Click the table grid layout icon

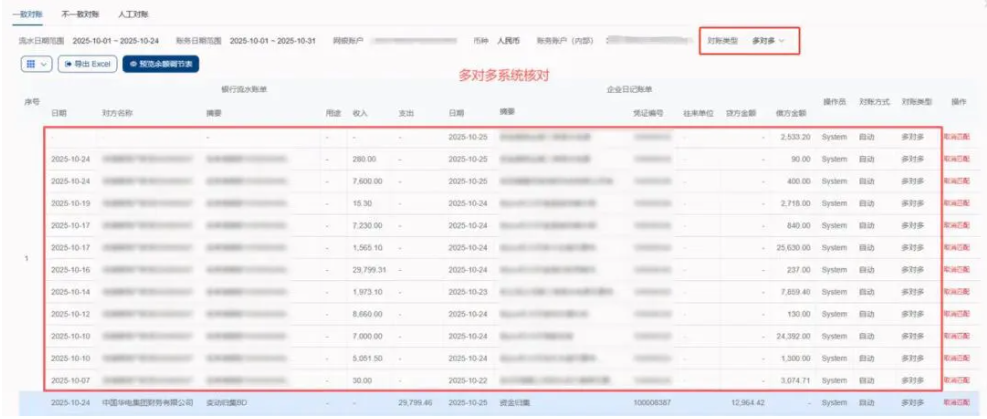click(x=31, y=64)
